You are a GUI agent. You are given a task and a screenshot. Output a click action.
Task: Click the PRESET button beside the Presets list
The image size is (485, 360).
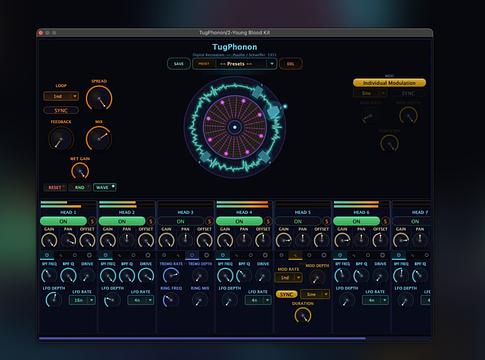coord(204,64)
